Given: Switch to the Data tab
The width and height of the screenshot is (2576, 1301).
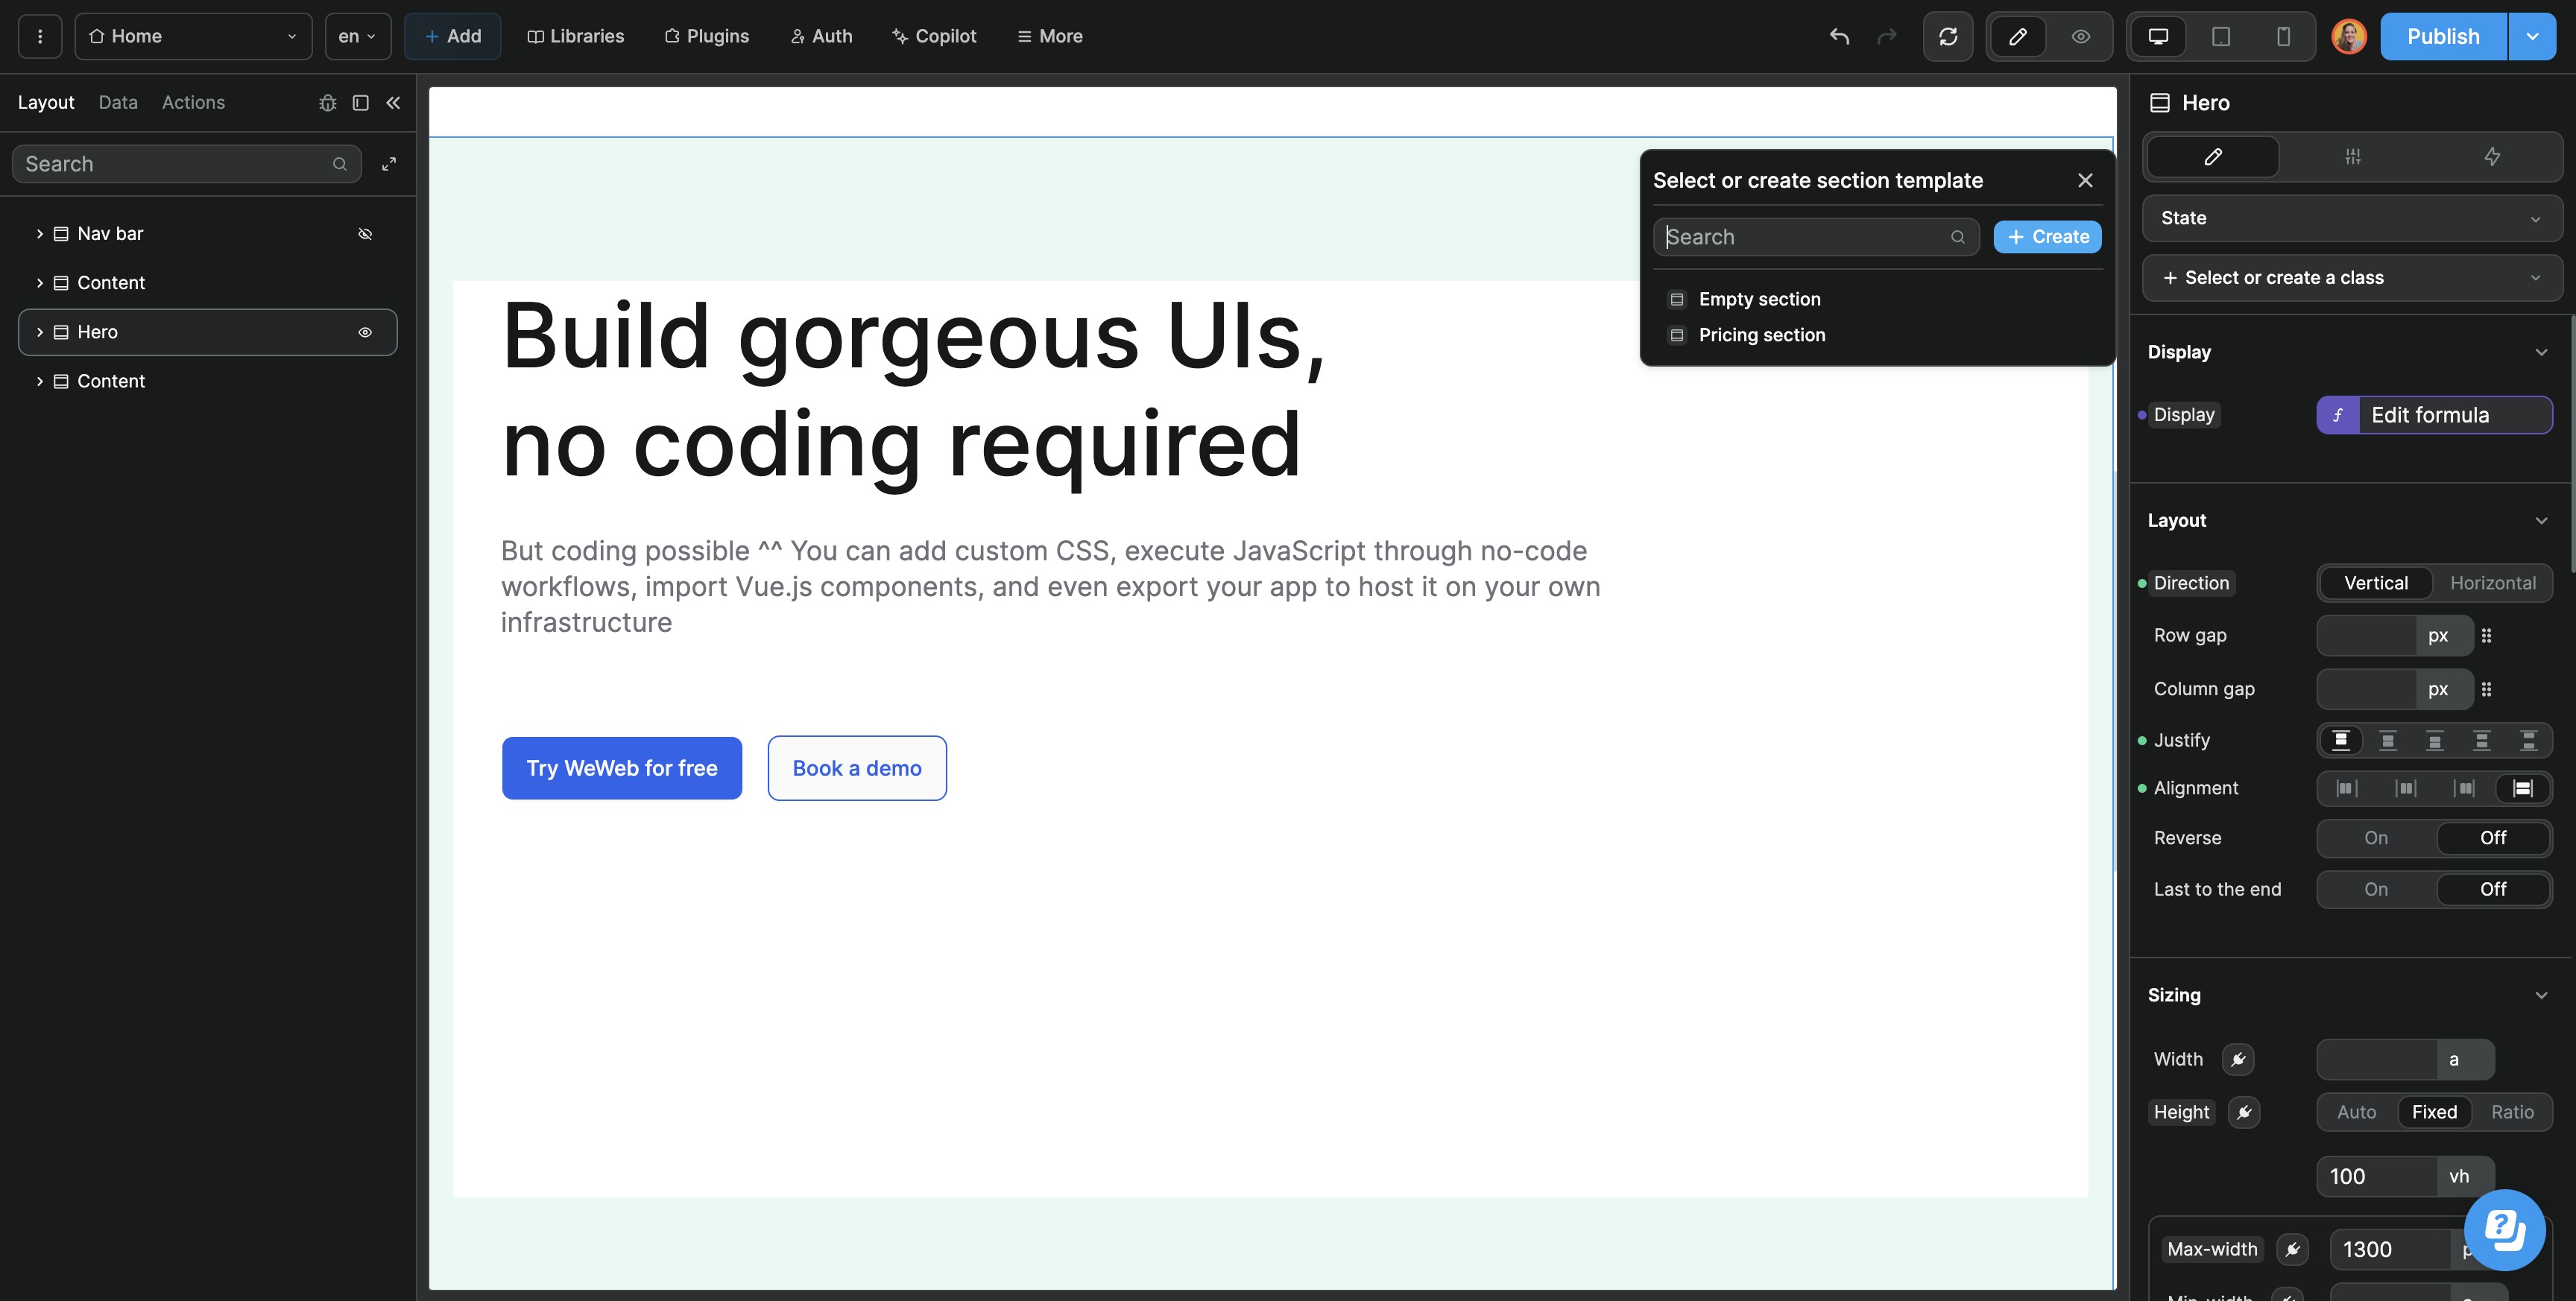Looking at the screenshot, I should click(x=118, y=102).
